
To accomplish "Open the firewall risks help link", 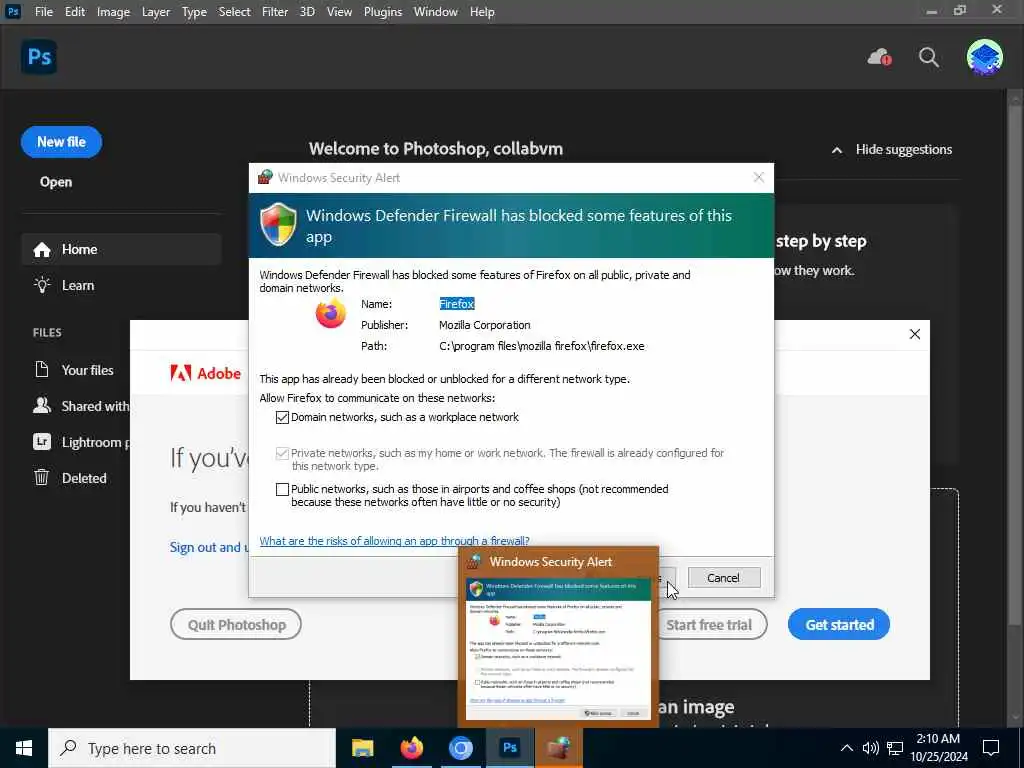I will click(394, 541).
